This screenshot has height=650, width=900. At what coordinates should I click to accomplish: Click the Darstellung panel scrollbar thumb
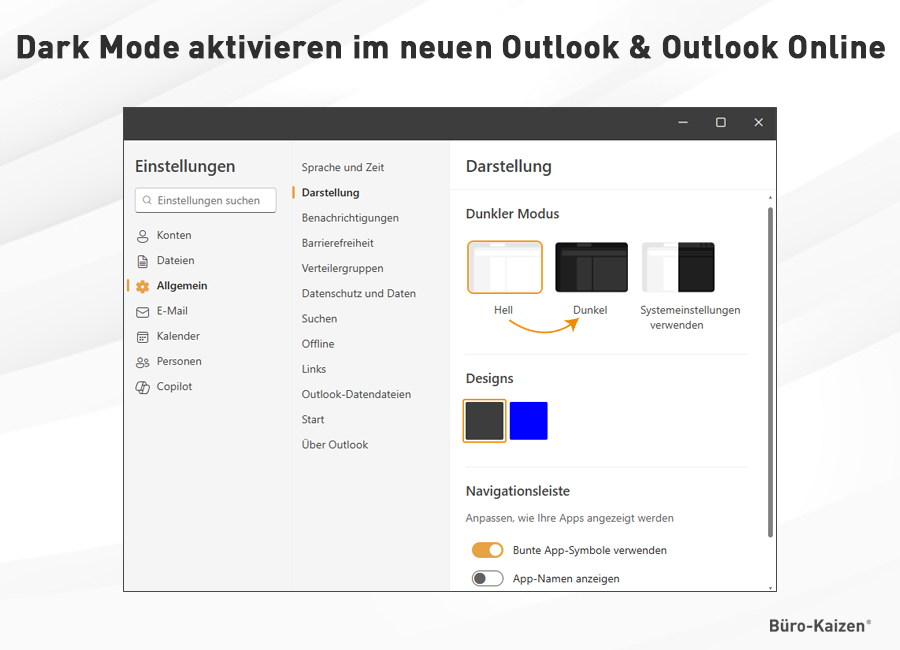[770, 372]
